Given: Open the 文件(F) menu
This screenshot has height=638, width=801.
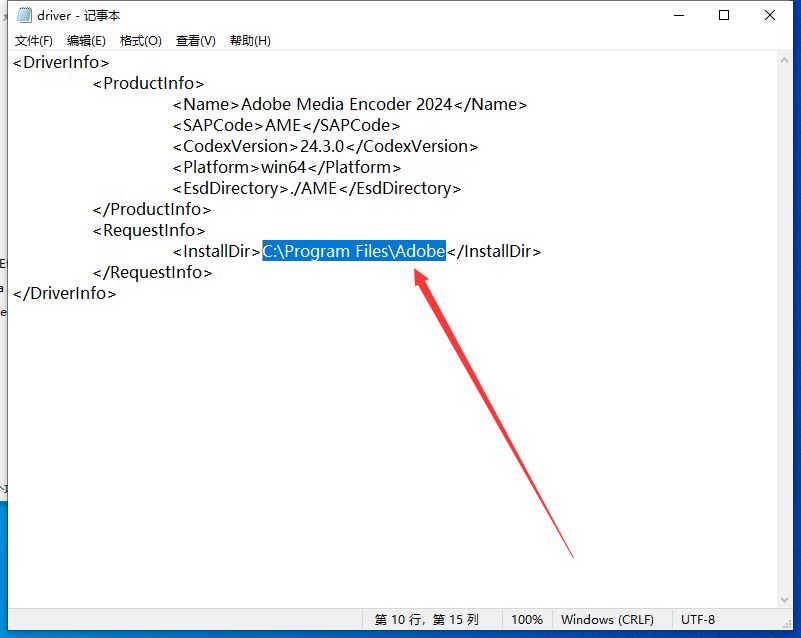Looking at the screenshot, I should pos(34,41).
